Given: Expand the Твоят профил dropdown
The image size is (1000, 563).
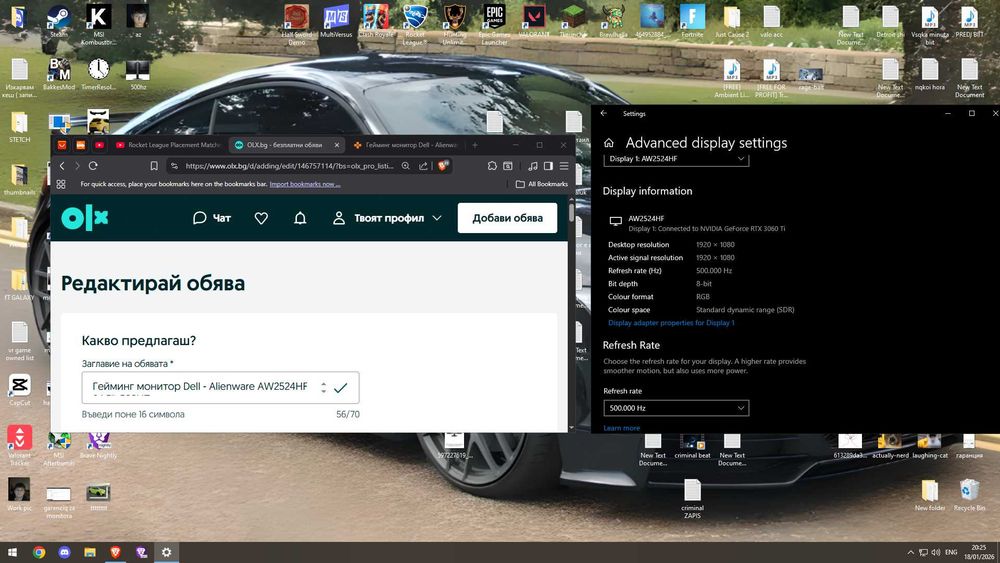Looking at the screenshot, I should click(x=387, y=218).
